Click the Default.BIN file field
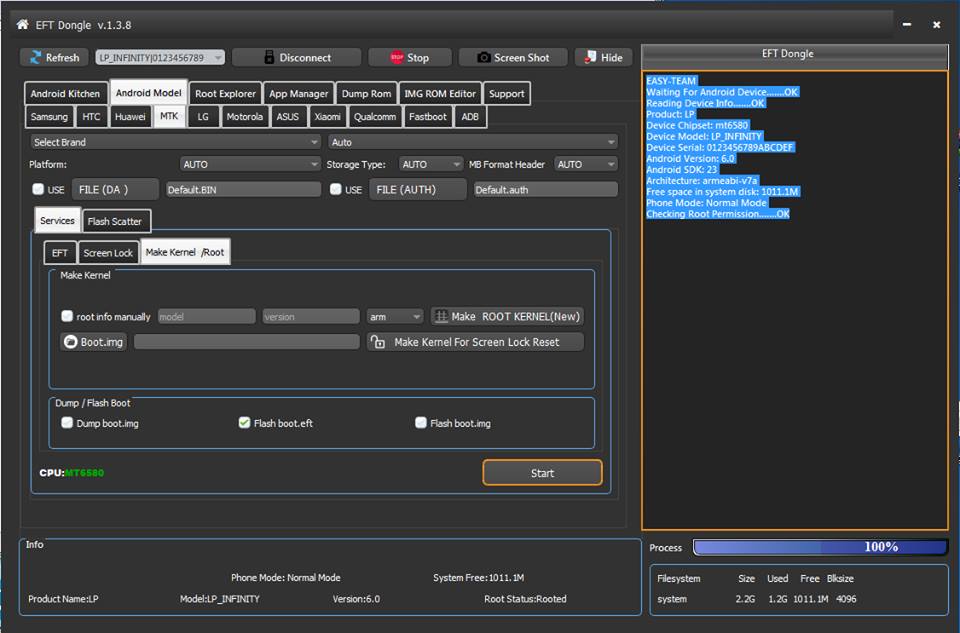 243,189
